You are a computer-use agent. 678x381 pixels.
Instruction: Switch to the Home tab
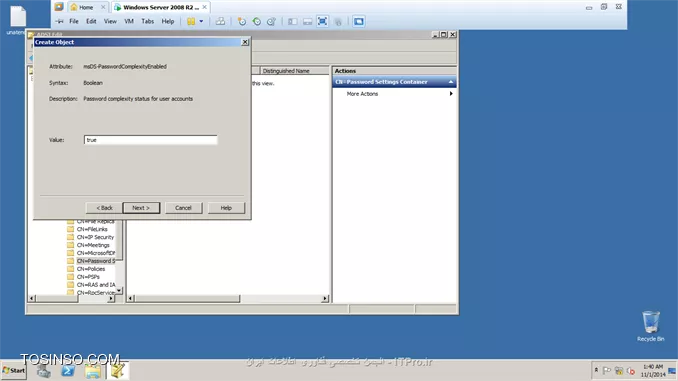(x=86, y=7)
